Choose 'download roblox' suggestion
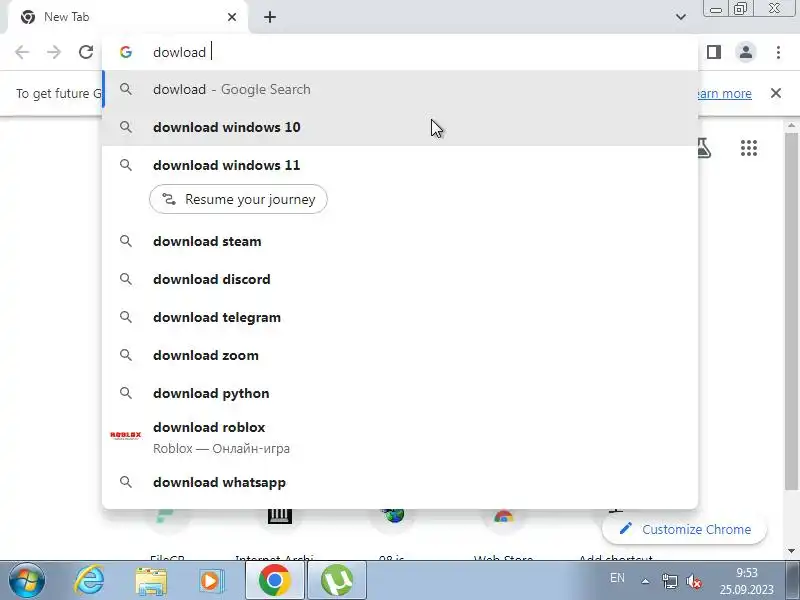This screenshot has height=600, width=800. coord(400,437)
